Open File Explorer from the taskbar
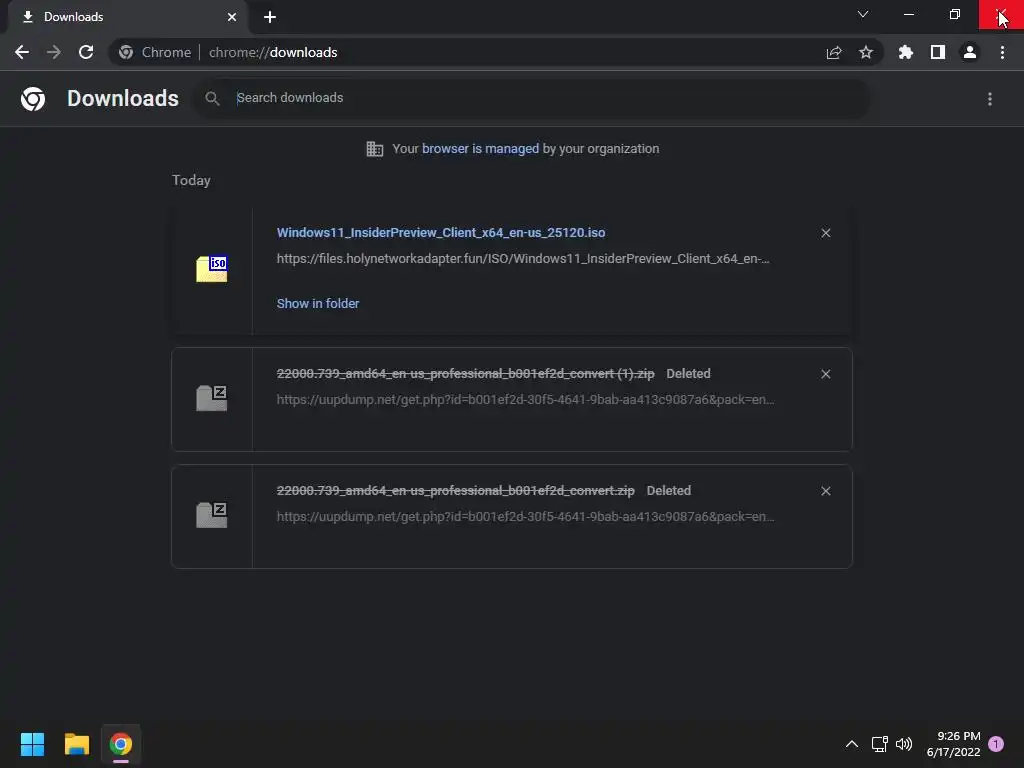The height and width of the screenshot is (768, 1024). pyautogui.click(x=76, y=744)
